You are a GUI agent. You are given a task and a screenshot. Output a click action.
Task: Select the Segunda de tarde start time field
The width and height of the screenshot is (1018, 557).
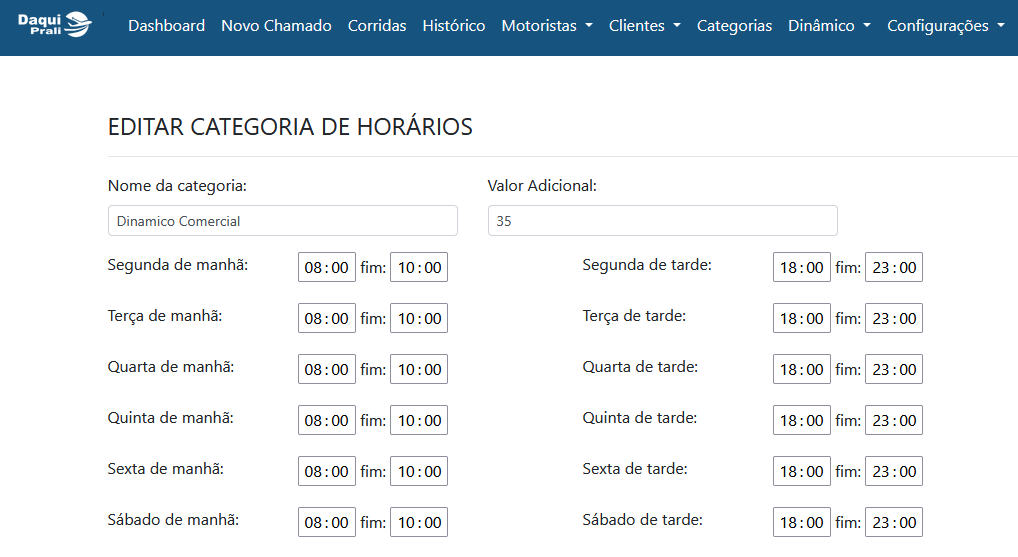pyautogui.click(x=801, y=267)
